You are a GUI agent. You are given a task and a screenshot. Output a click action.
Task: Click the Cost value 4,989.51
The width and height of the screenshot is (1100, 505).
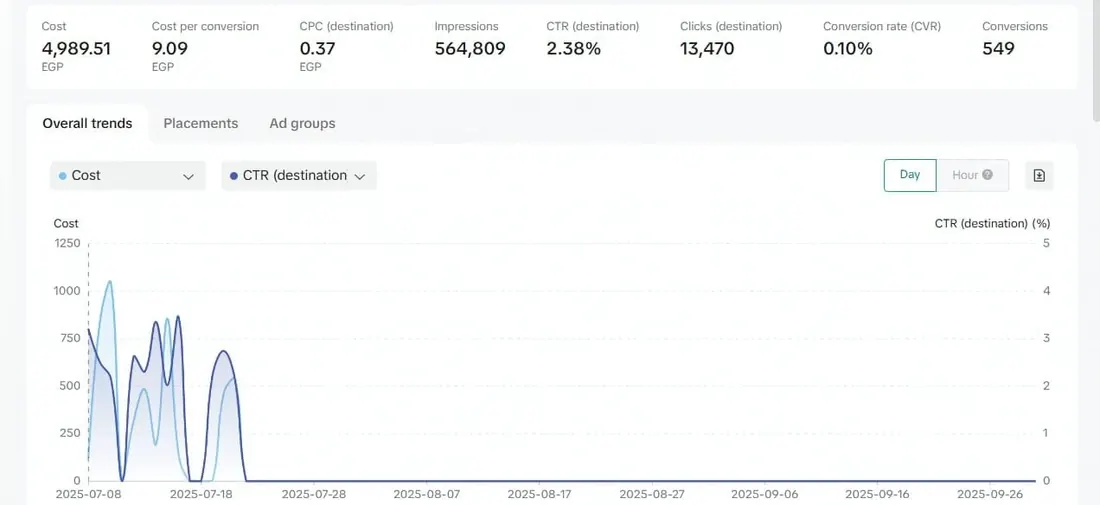[x=76, y=49]
